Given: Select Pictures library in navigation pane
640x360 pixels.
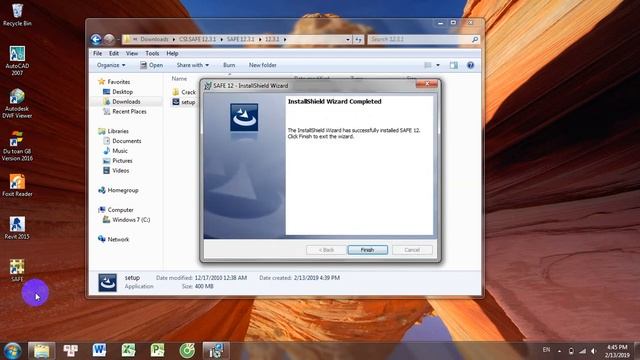Looking at the screenshot, I should point(118,161).
